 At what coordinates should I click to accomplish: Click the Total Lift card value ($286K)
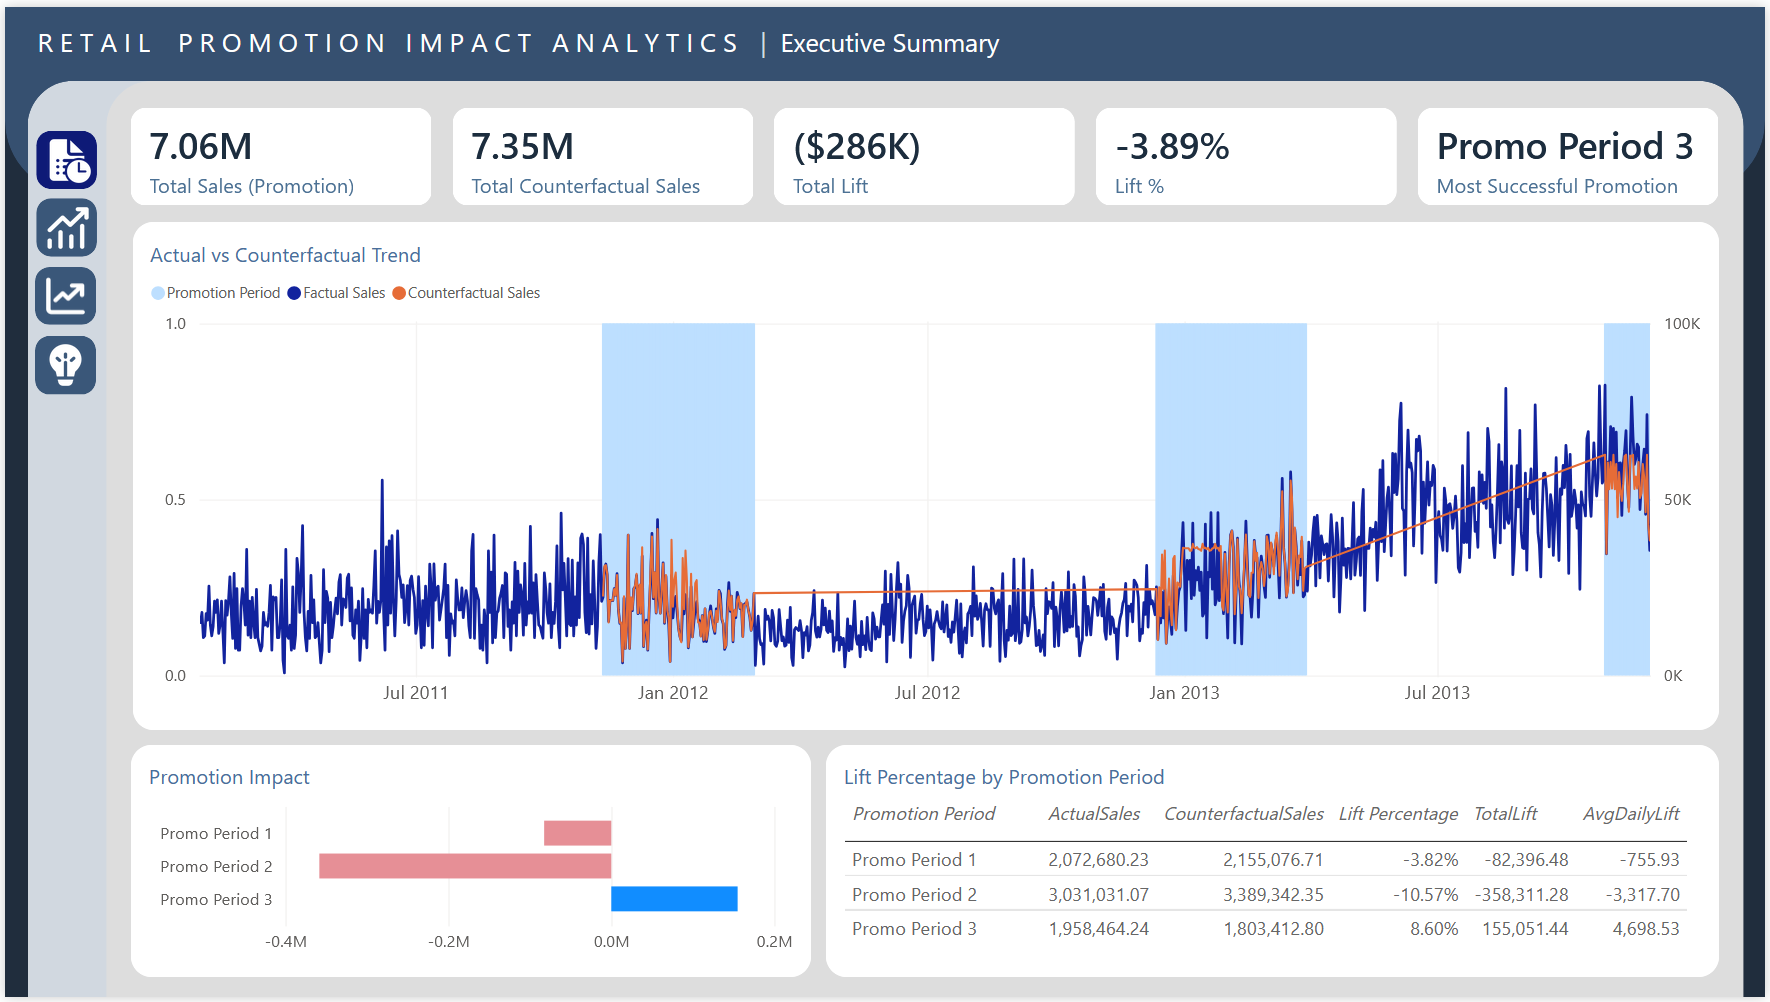[x=857, y=147]
